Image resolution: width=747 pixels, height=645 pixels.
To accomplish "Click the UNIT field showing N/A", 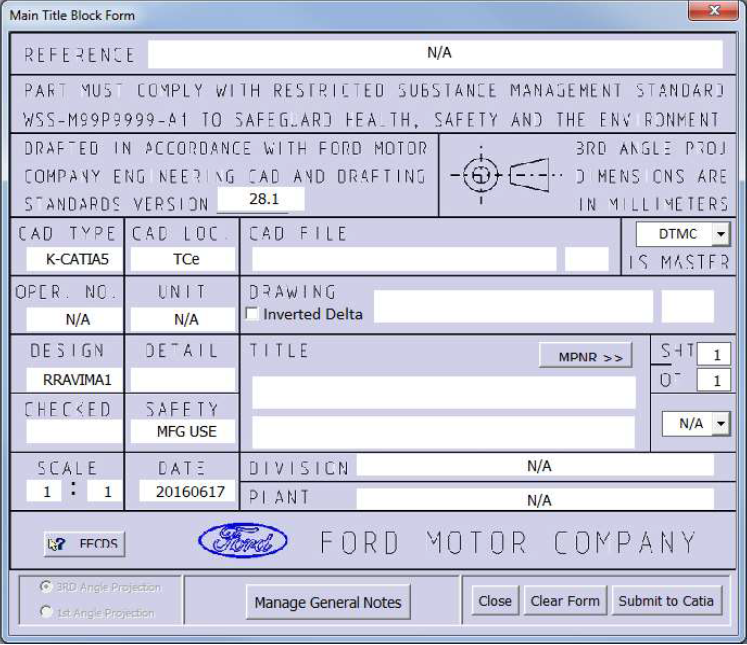I will point(183,319).
